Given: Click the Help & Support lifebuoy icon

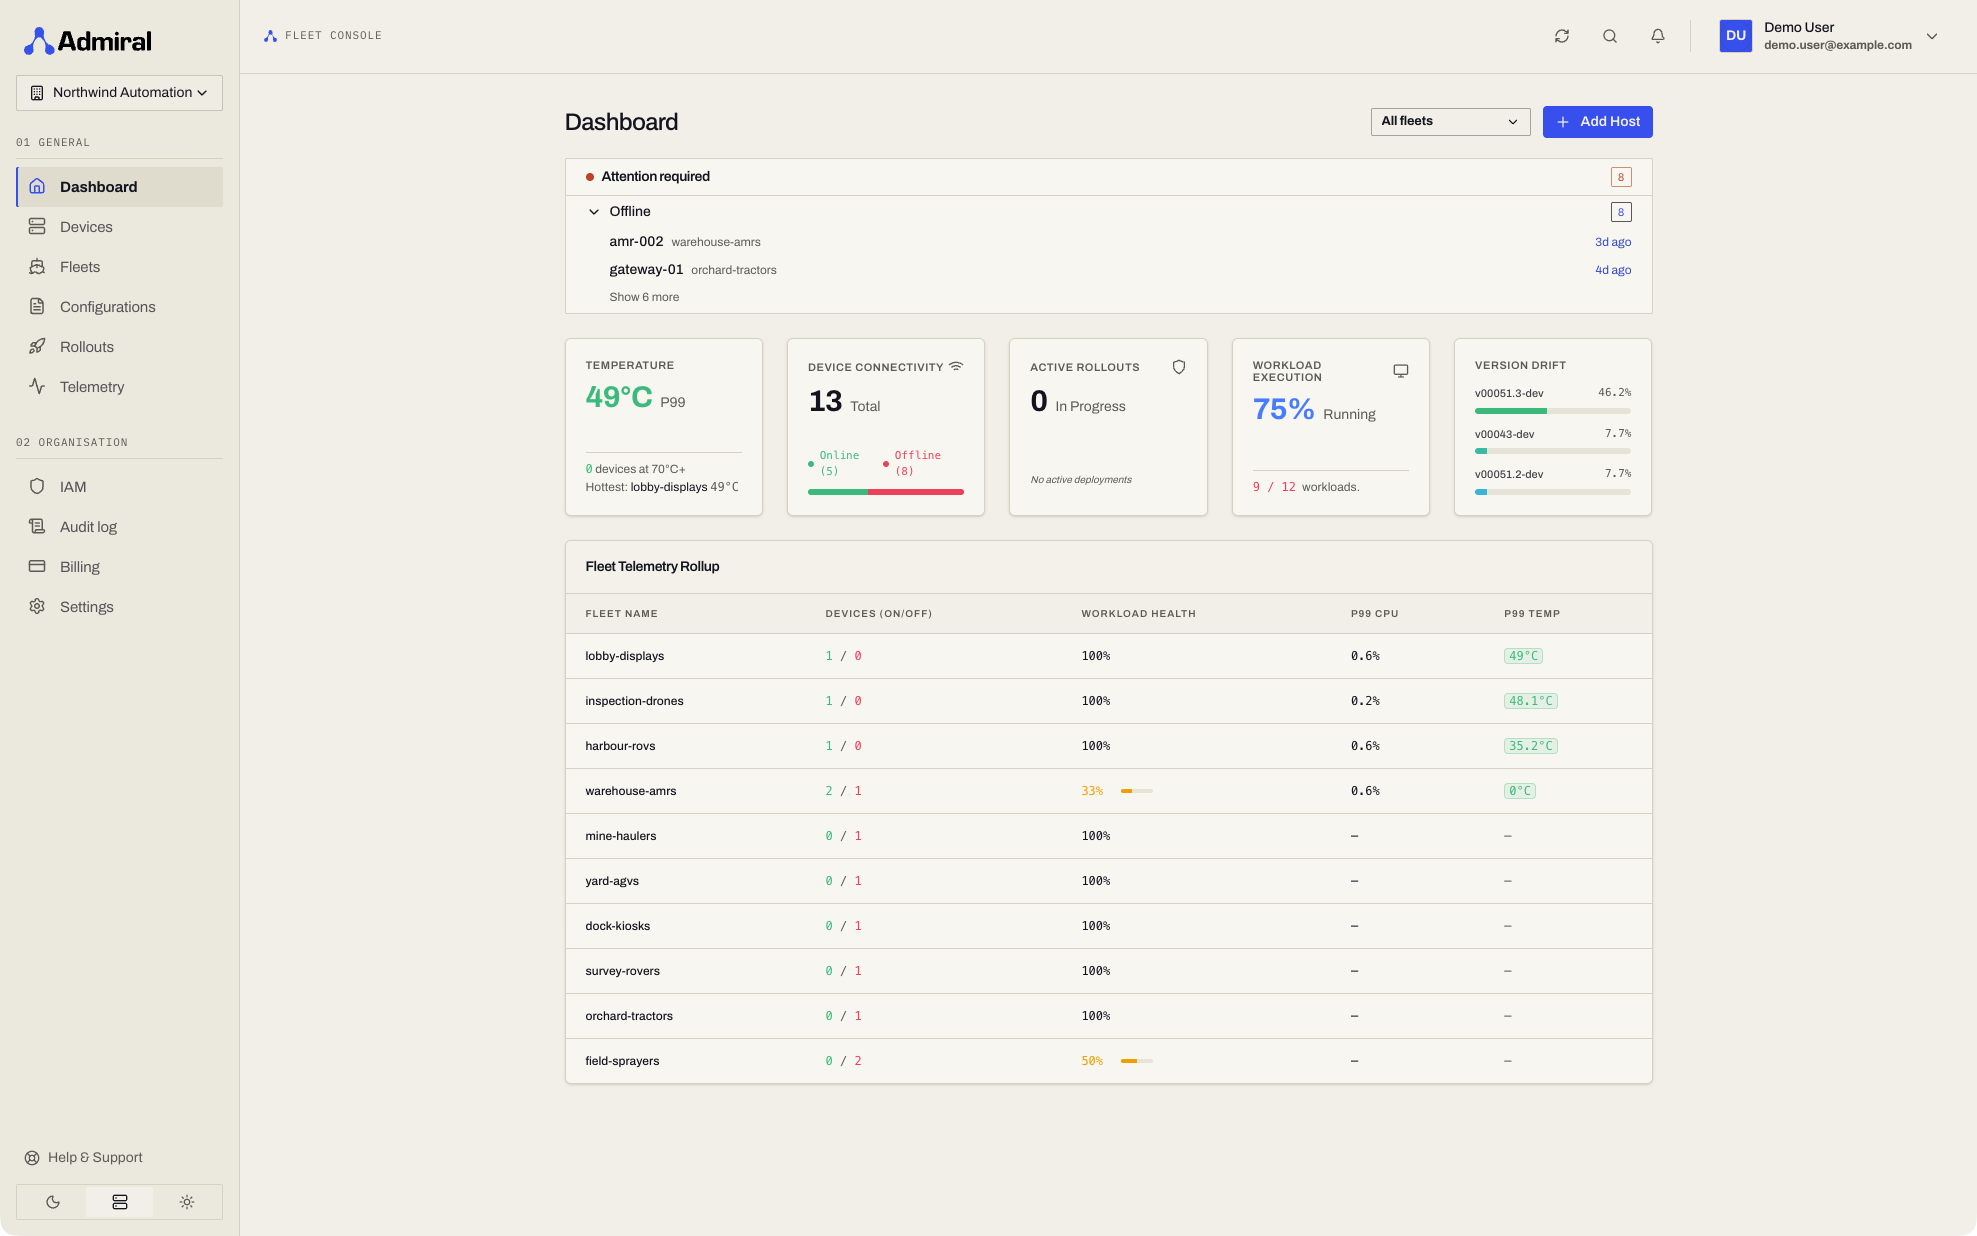Looking at the screenshot, I should 32,1158.
